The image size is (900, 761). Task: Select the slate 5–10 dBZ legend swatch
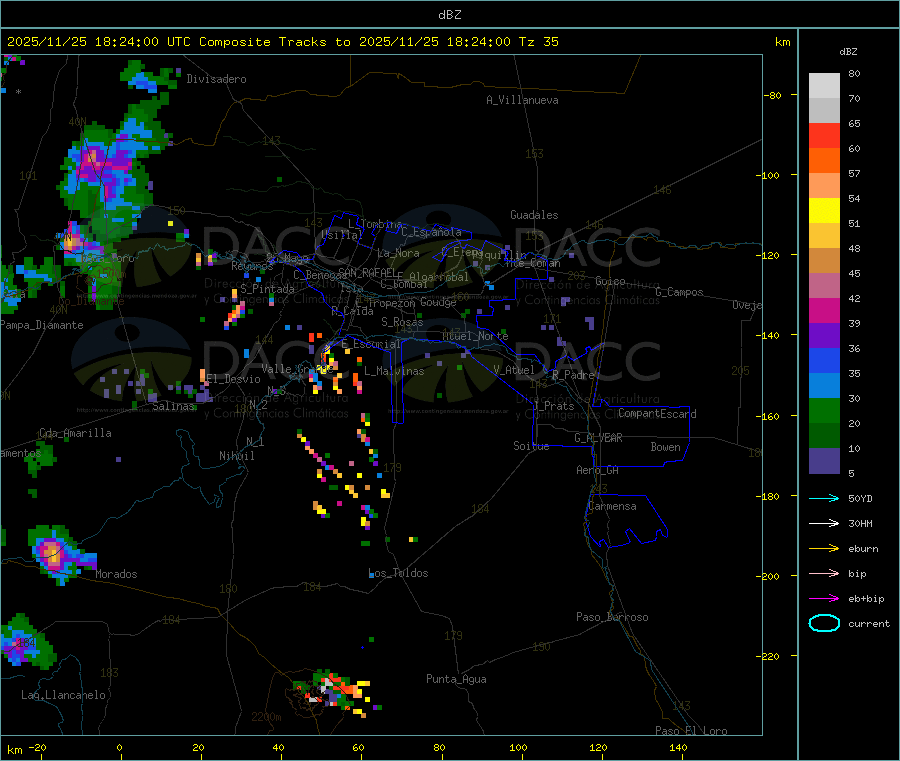tap(824, 461)
